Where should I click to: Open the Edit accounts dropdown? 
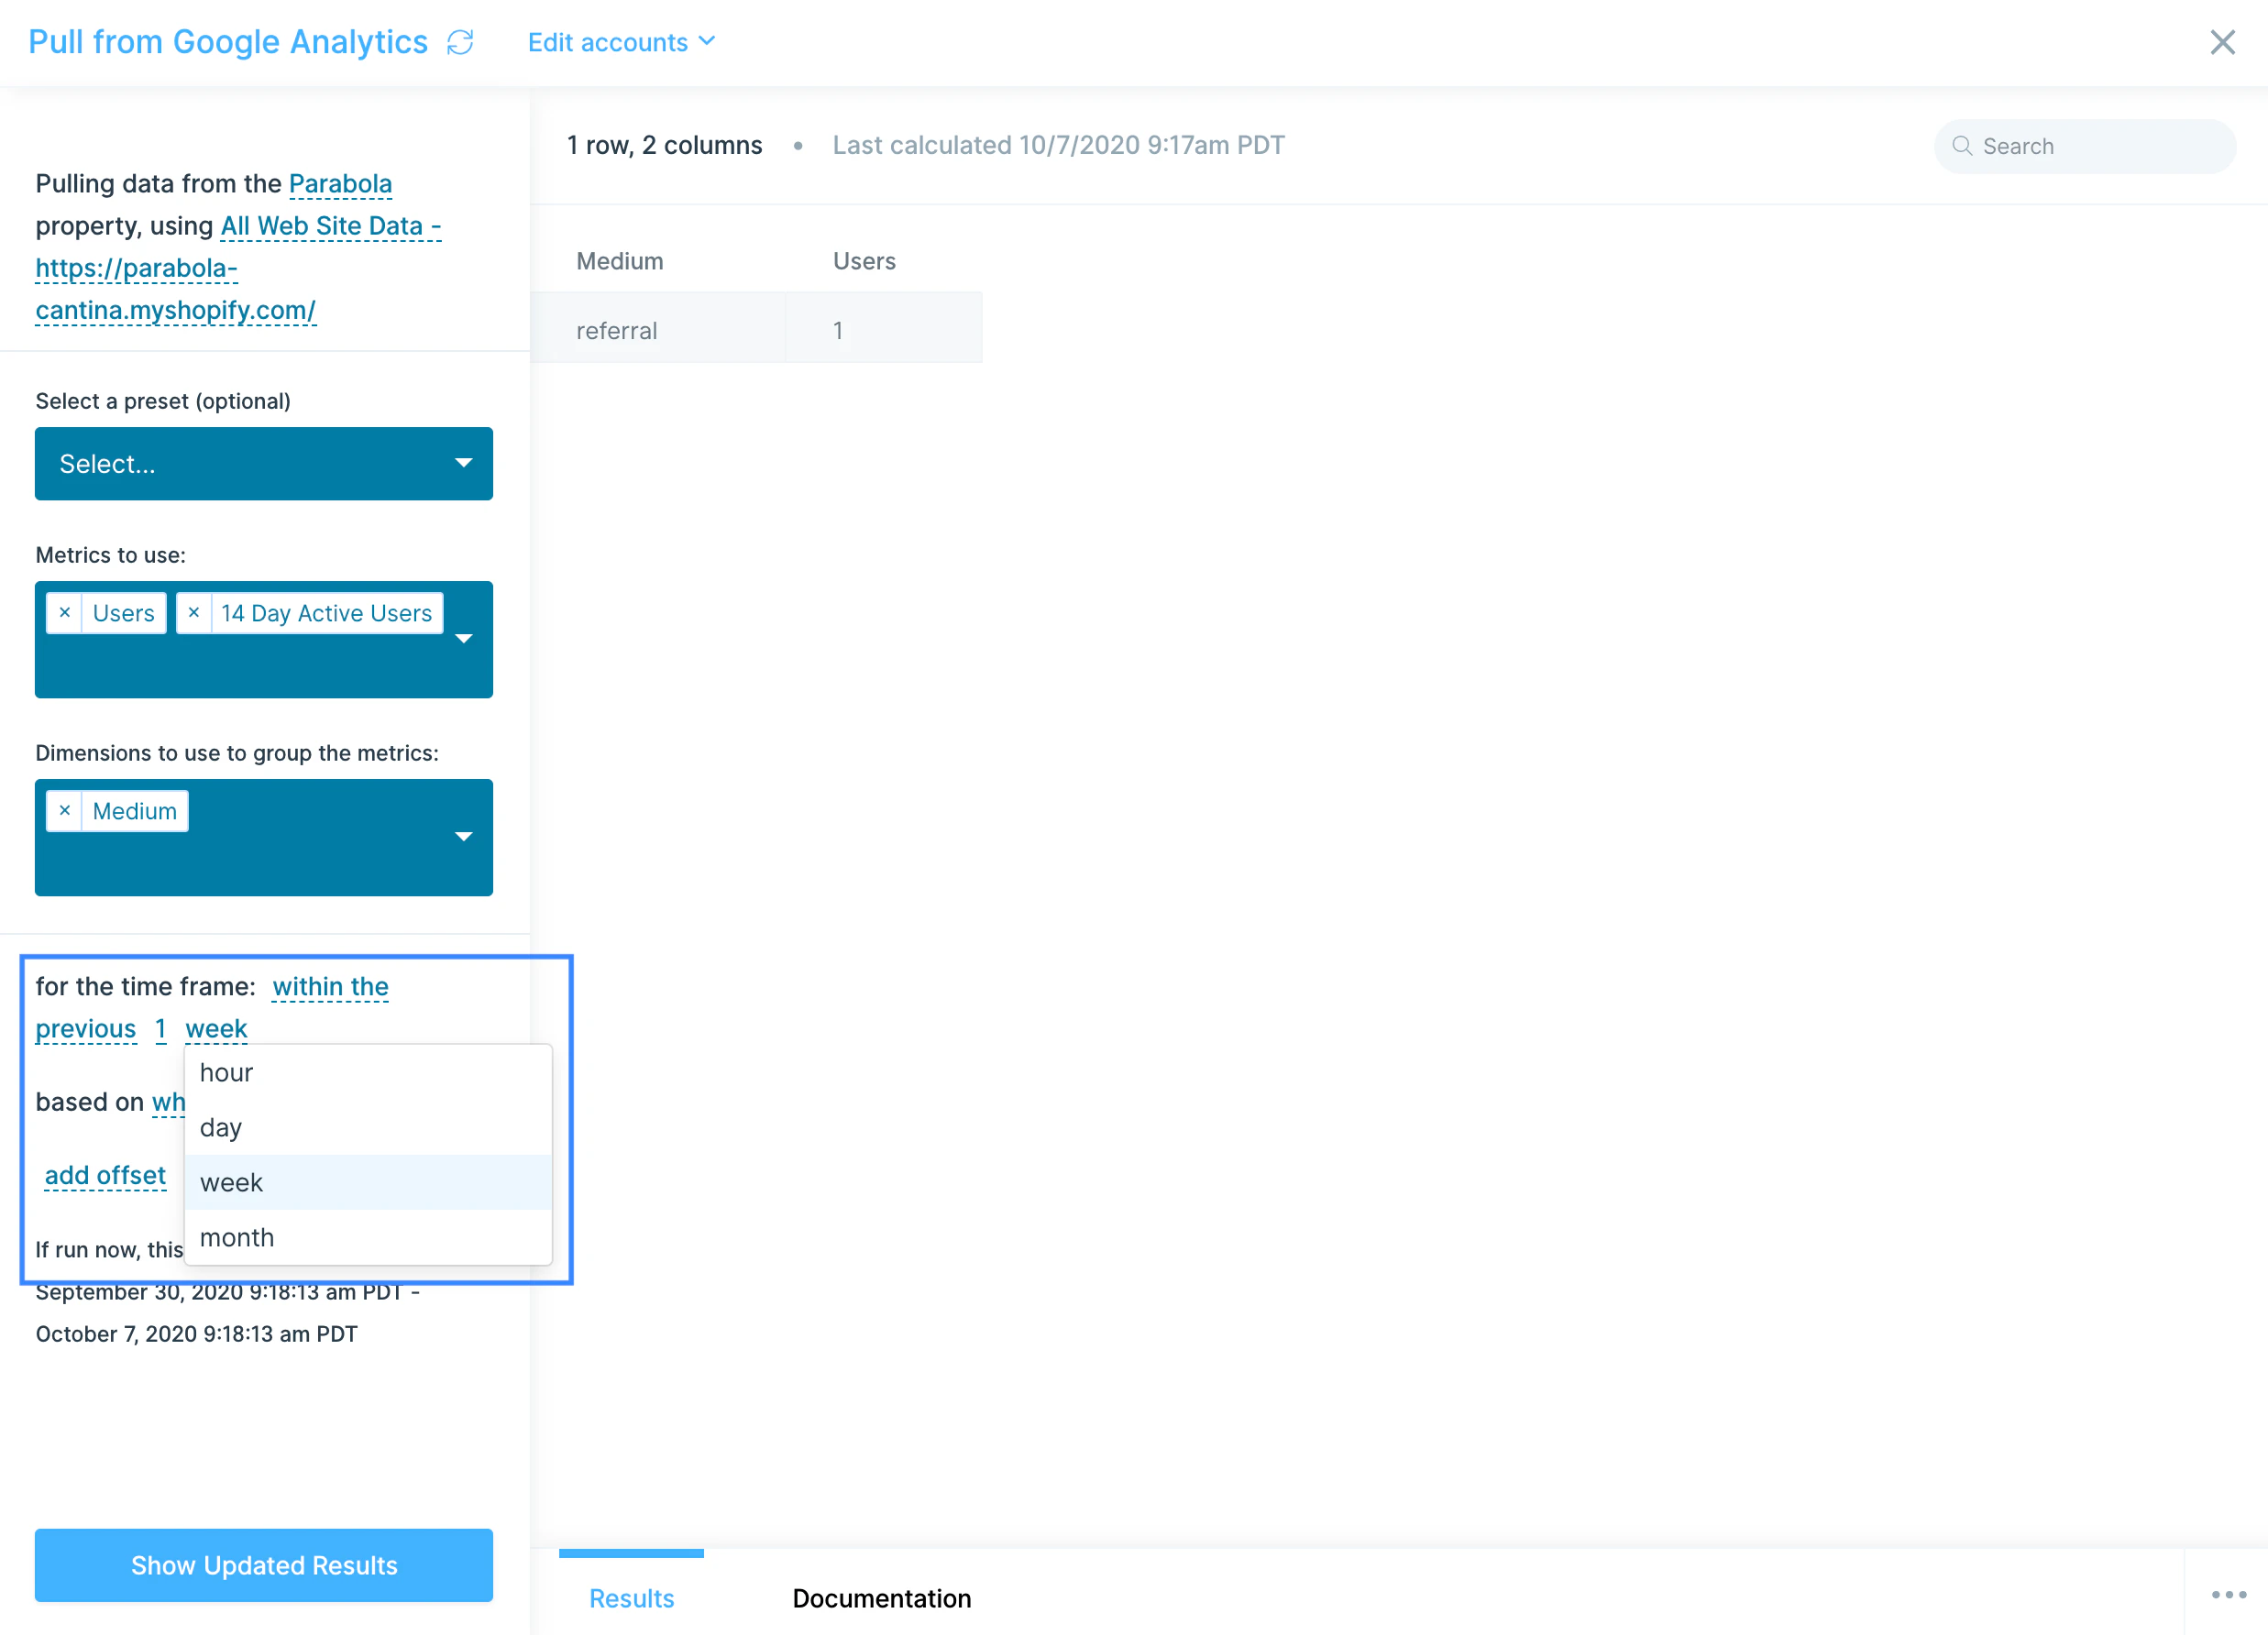(x=621, y=42)
